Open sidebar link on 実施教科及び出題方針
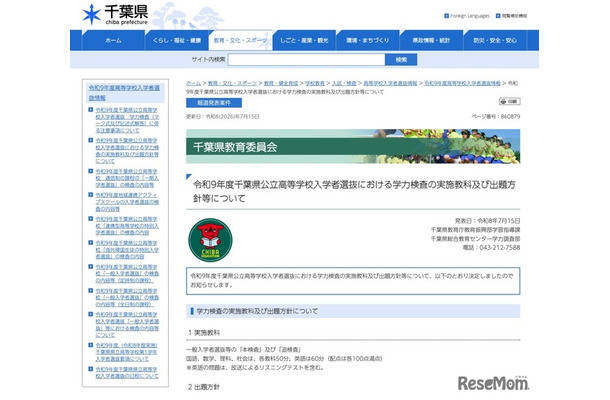 point(127,151)
